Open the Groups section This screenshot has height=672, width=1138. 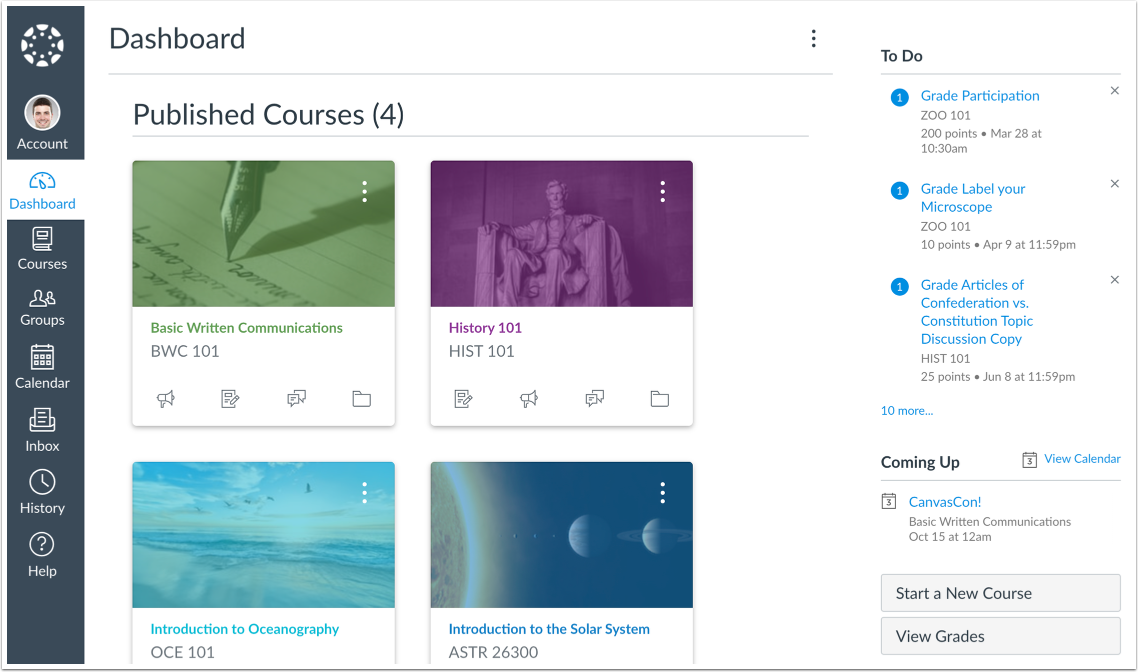(42, 308)
